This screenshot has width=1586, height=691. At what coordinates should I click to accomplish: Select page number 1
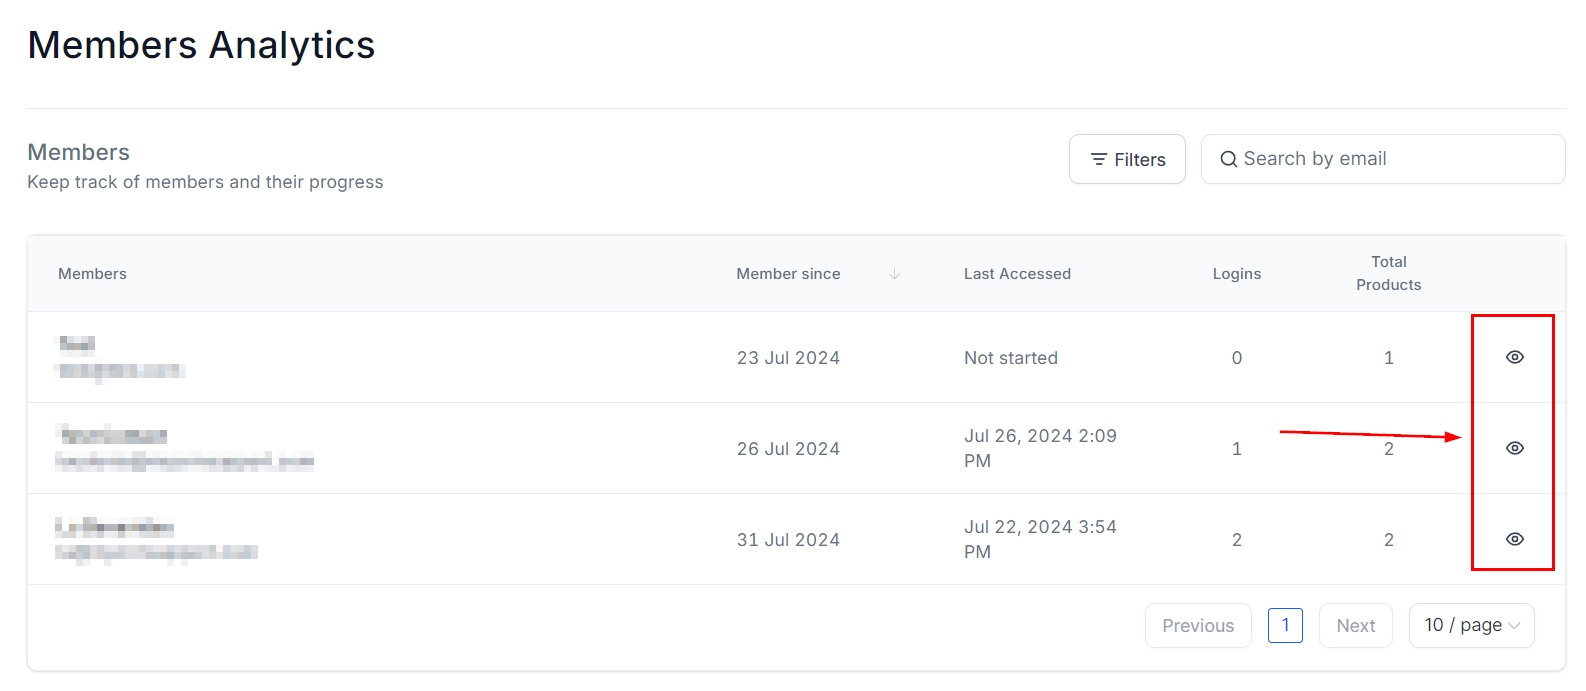[x=1285, y=625]
